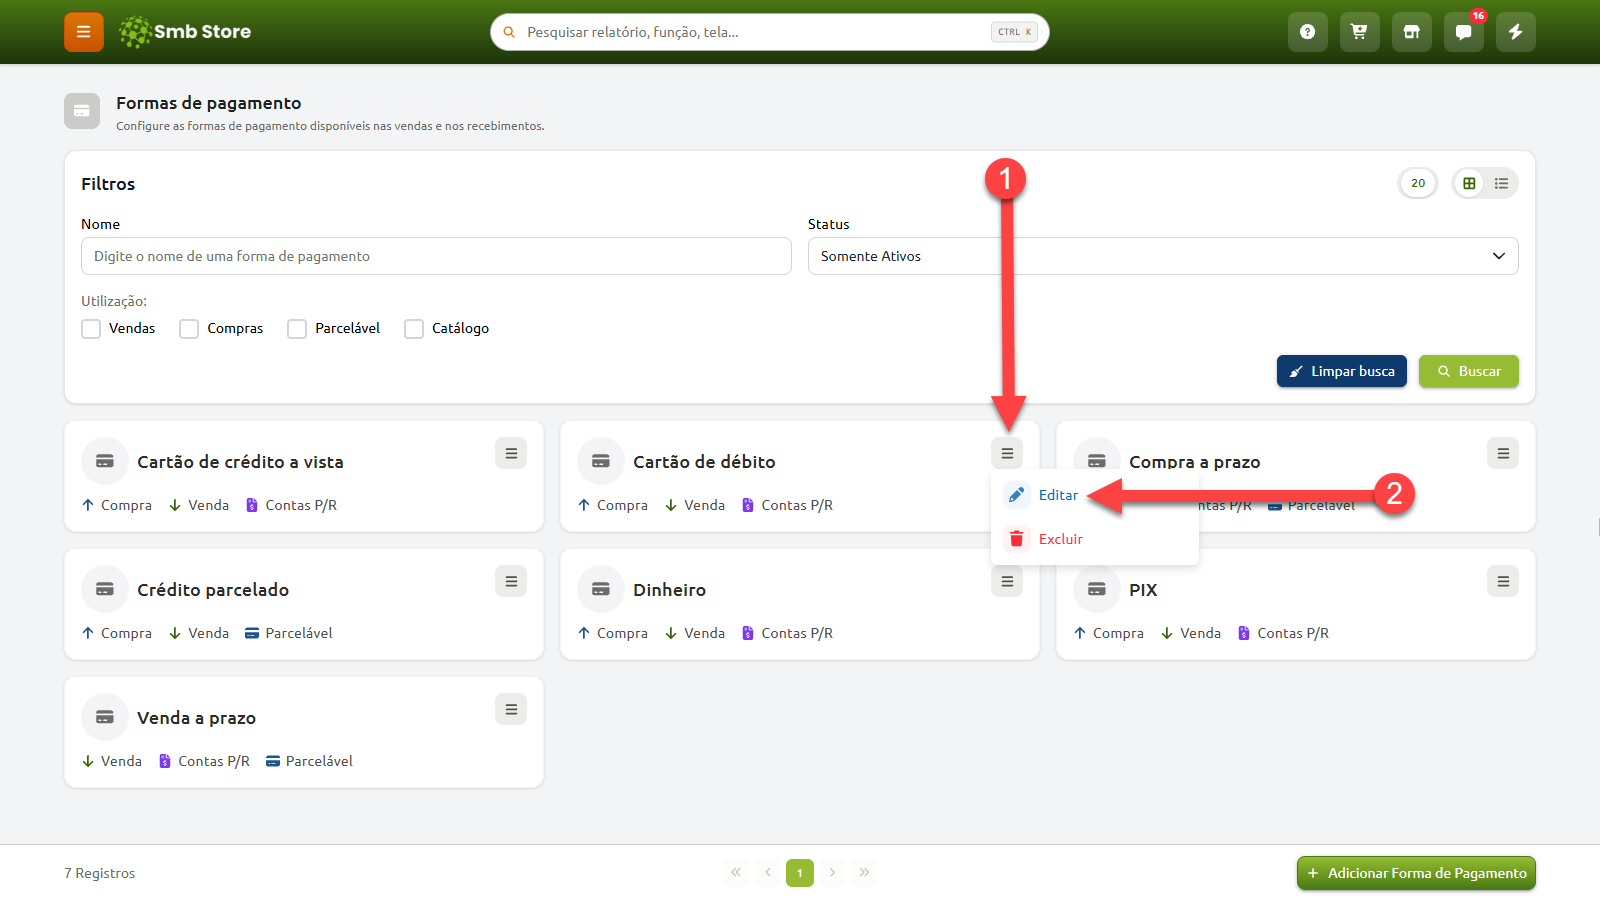Screen dimensions: 1600x900
Task: Click the Buscar button
Action: click(x=1469, y=371)
